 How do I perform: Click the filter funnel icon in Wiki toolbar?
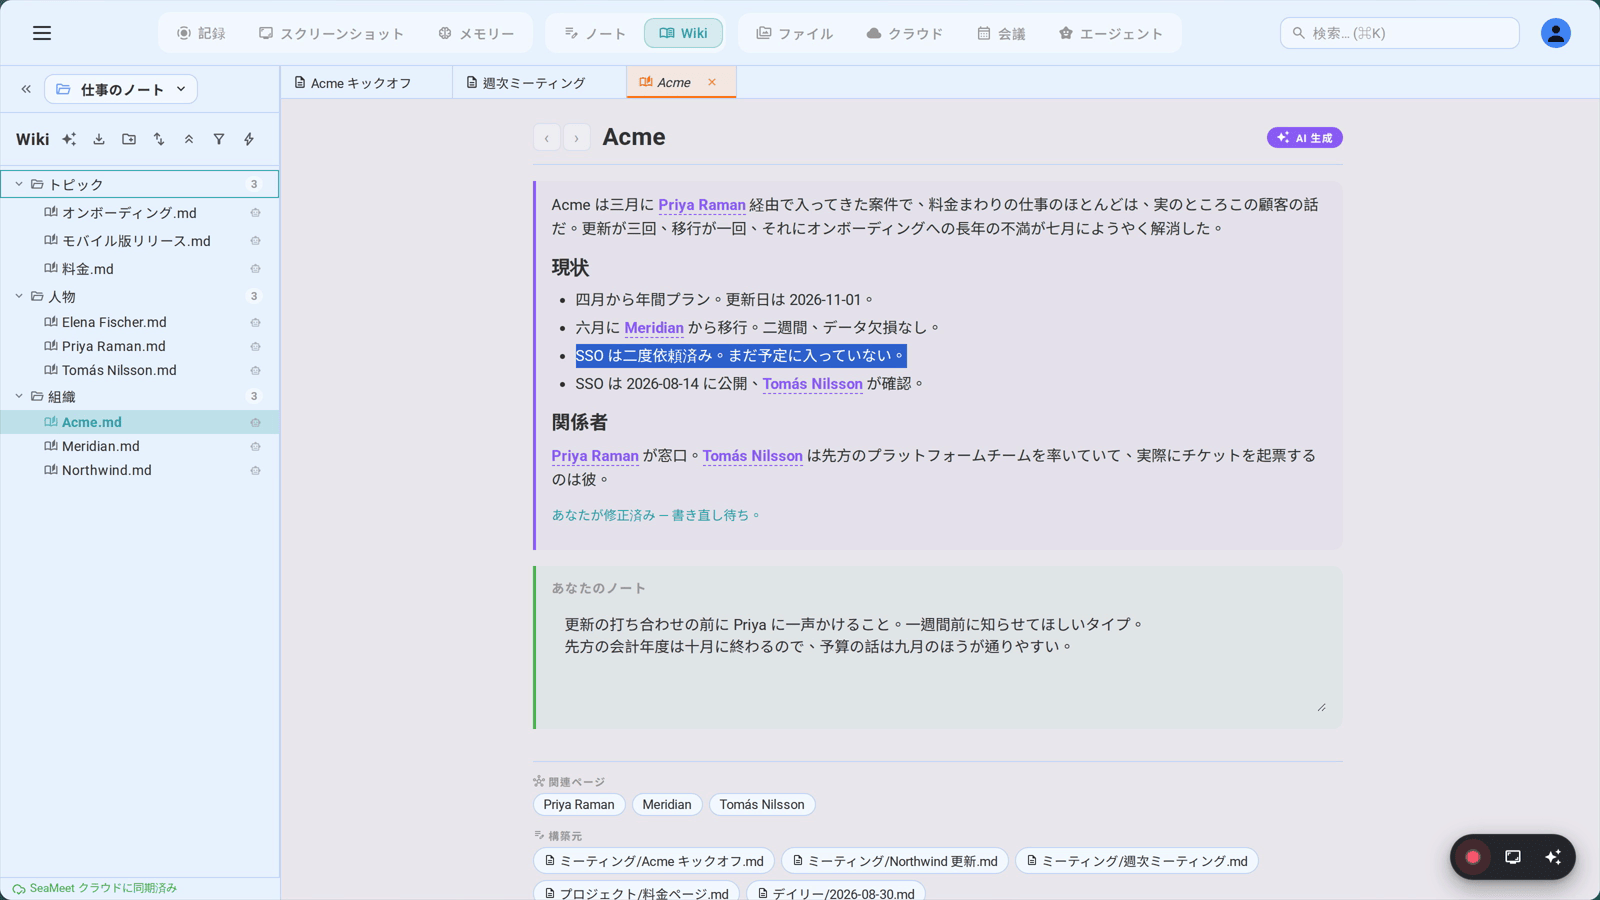click(219, 139)
